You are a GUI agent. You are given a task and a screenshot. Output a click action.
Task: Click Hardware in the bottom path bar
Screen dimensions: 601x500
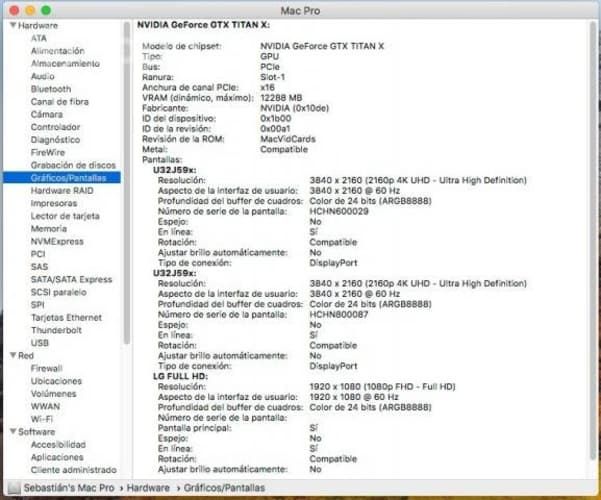(148, 487)
